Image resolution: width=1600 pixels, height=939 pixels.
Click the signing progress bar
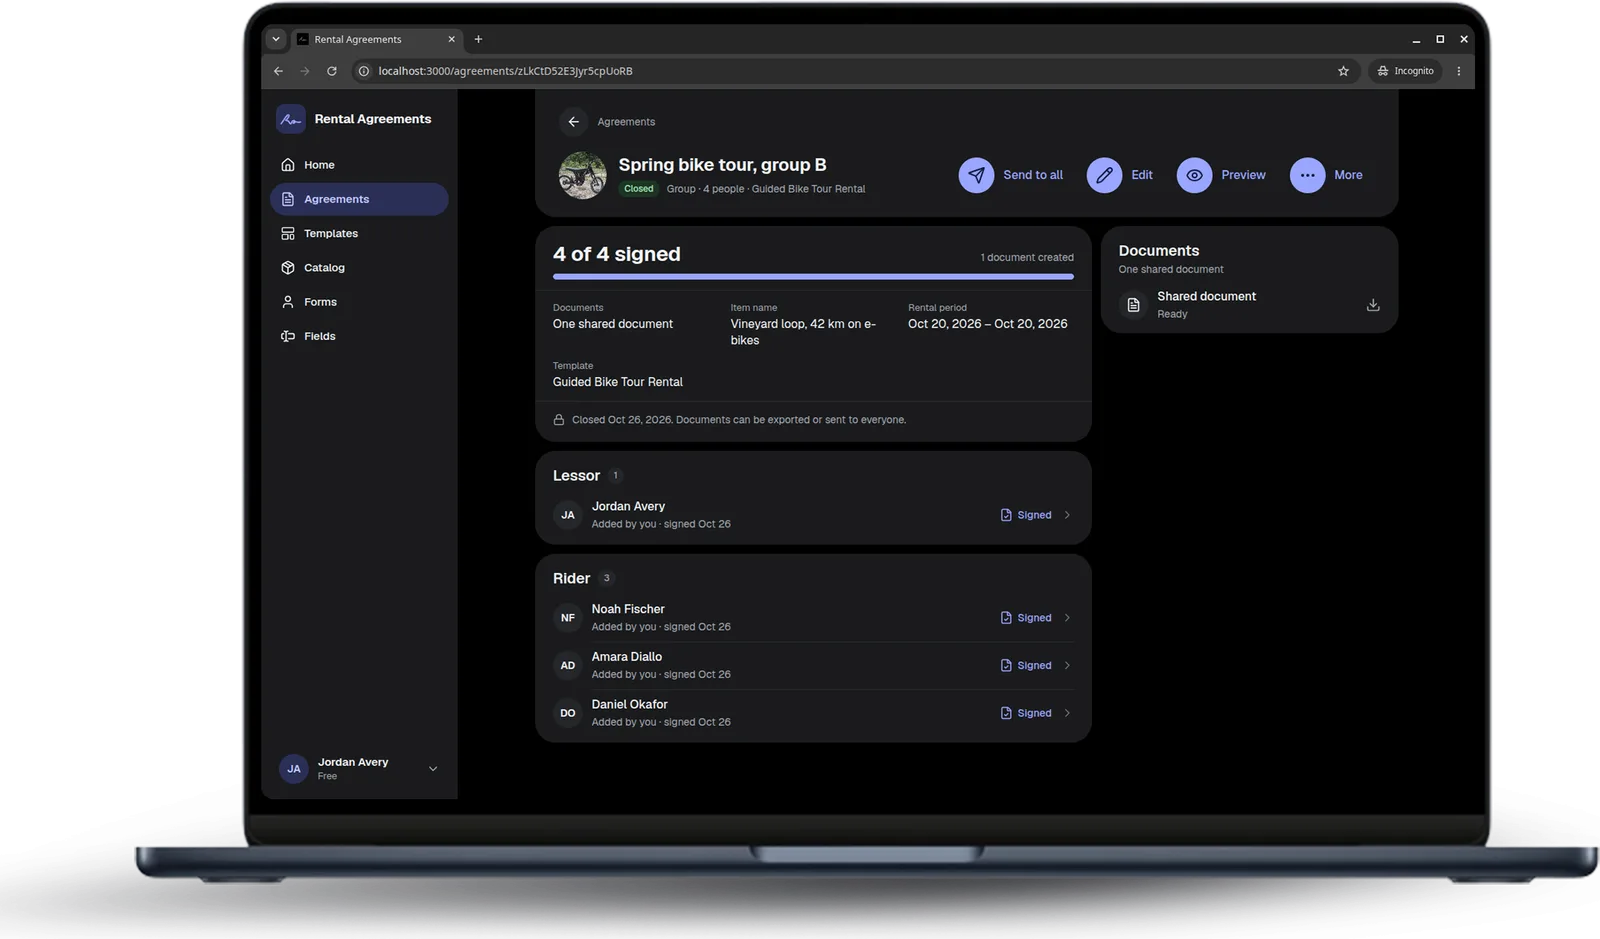coord(813,277)
